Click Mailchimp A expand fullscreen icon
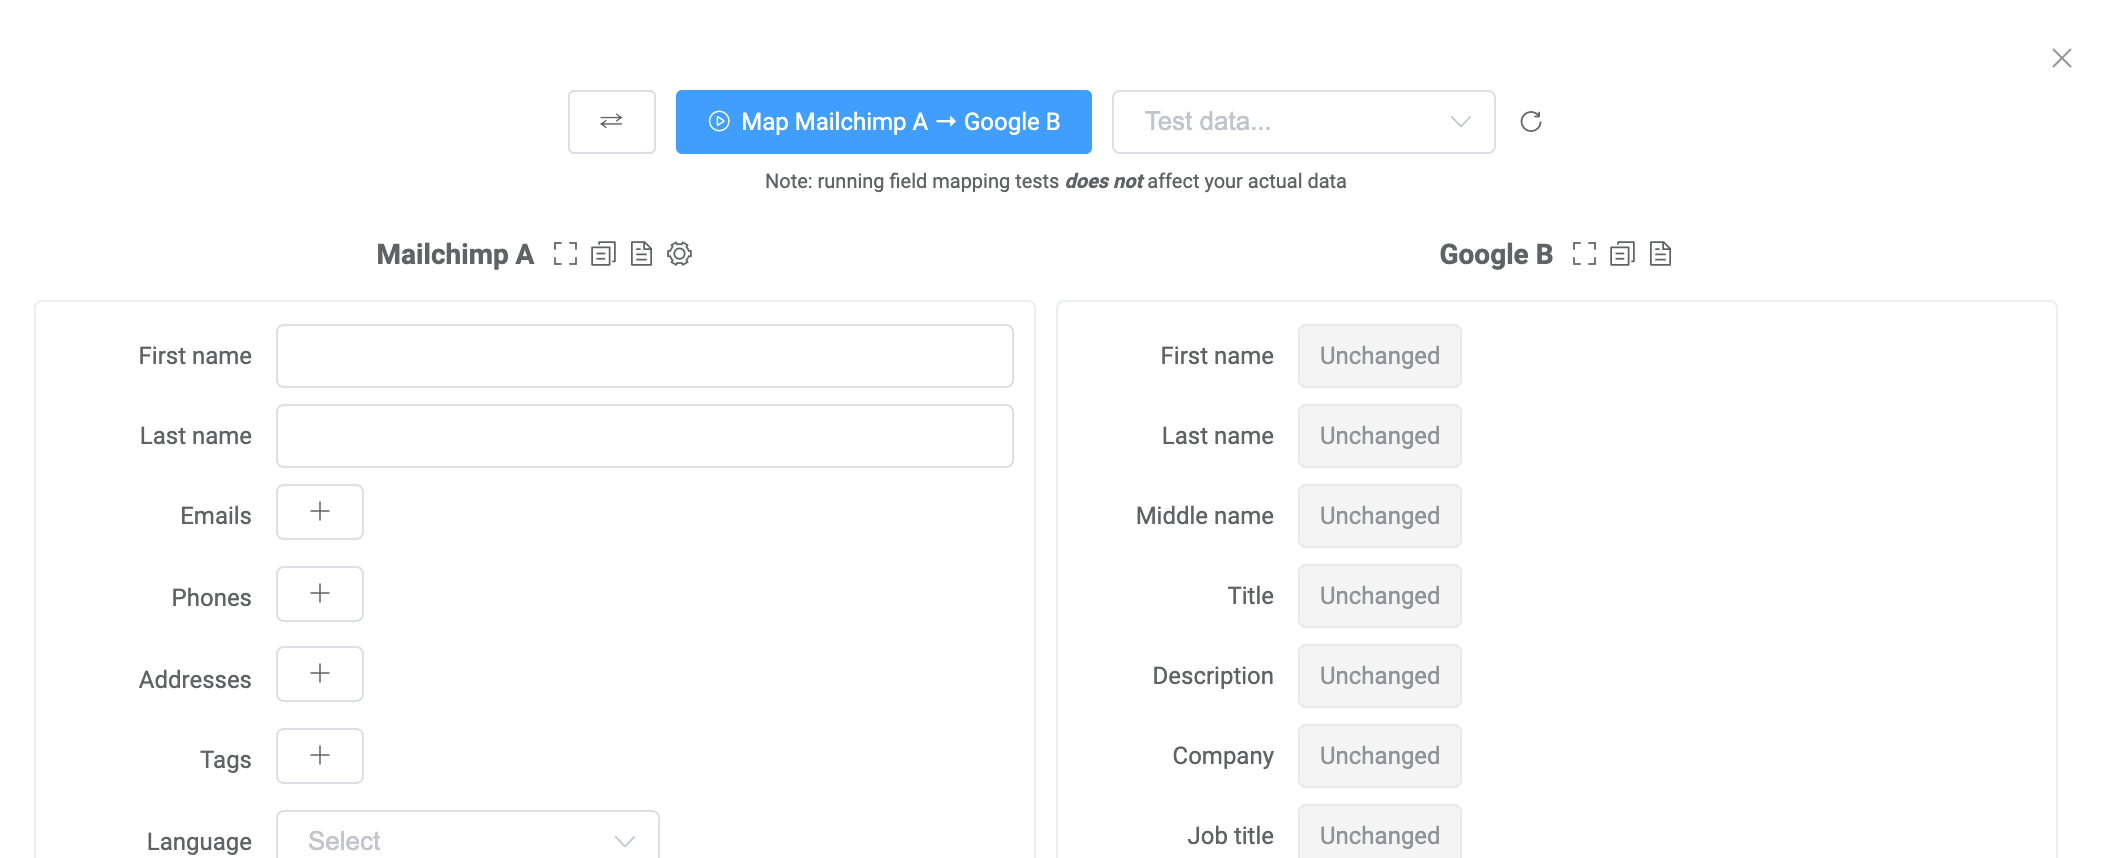 point(565,254)
